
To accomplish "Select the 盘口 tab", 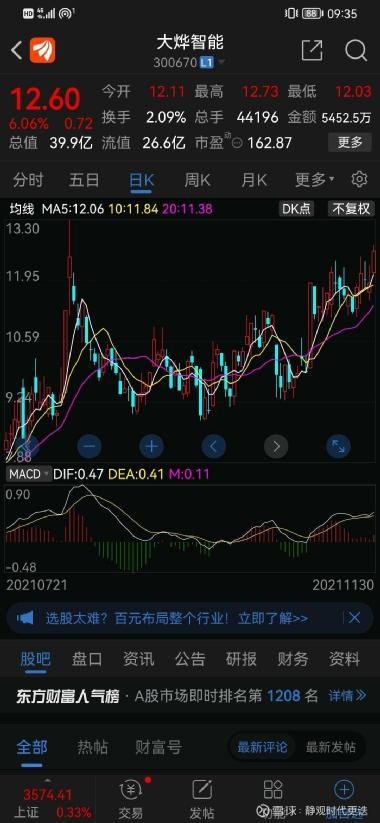I will point(87,658).
